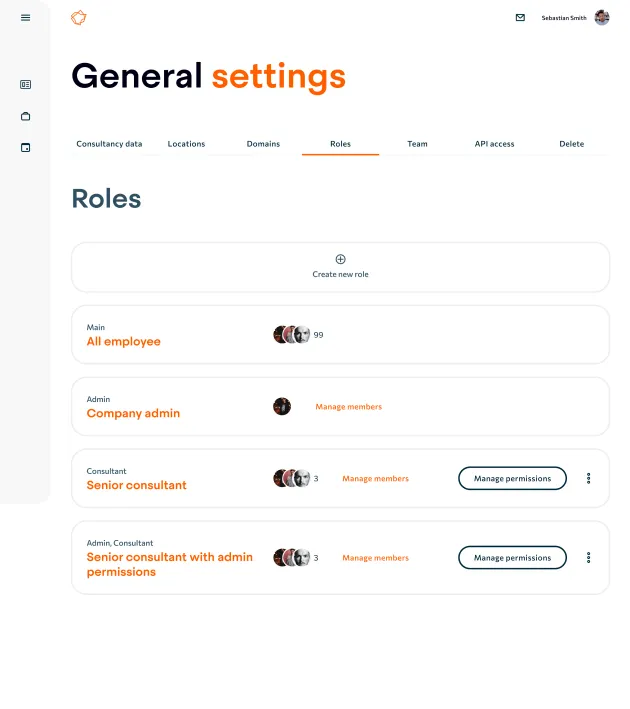The image size is (630, 709).
Task: Open Senior consultant three-dot options menu
Action: 588,478
